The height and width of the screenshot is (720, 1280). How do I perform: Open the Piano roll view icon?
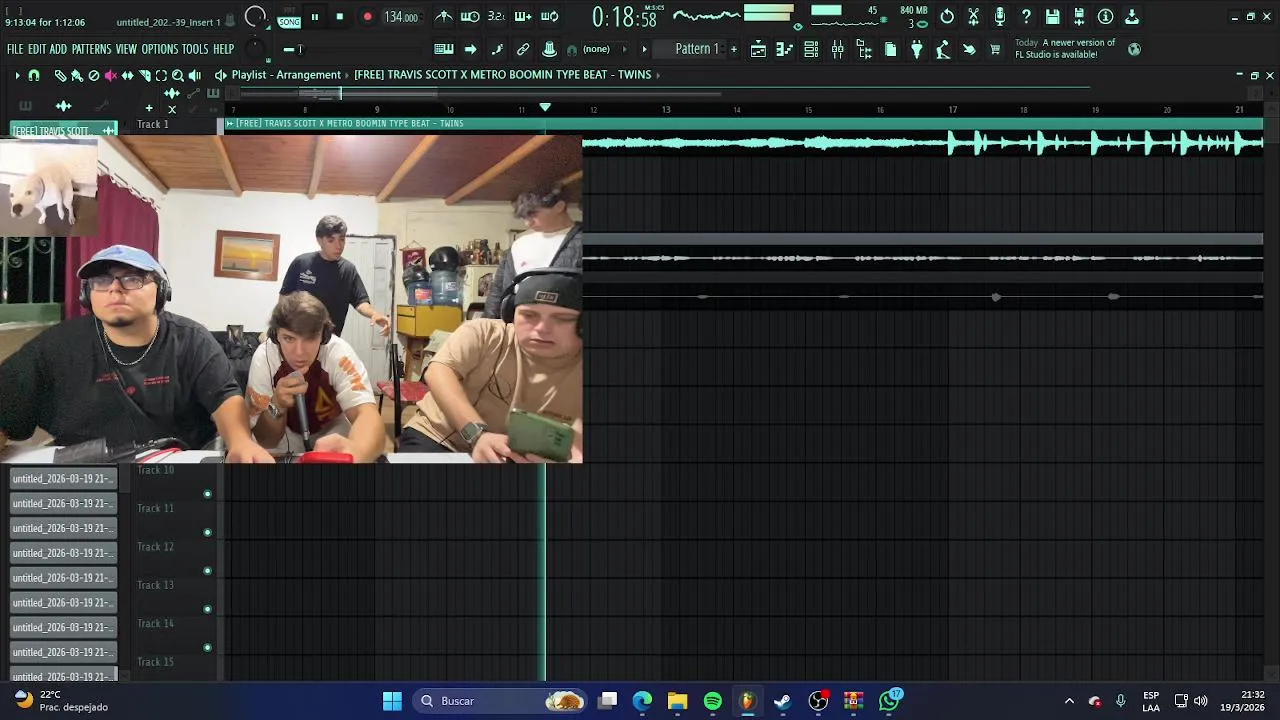point(785,49)
